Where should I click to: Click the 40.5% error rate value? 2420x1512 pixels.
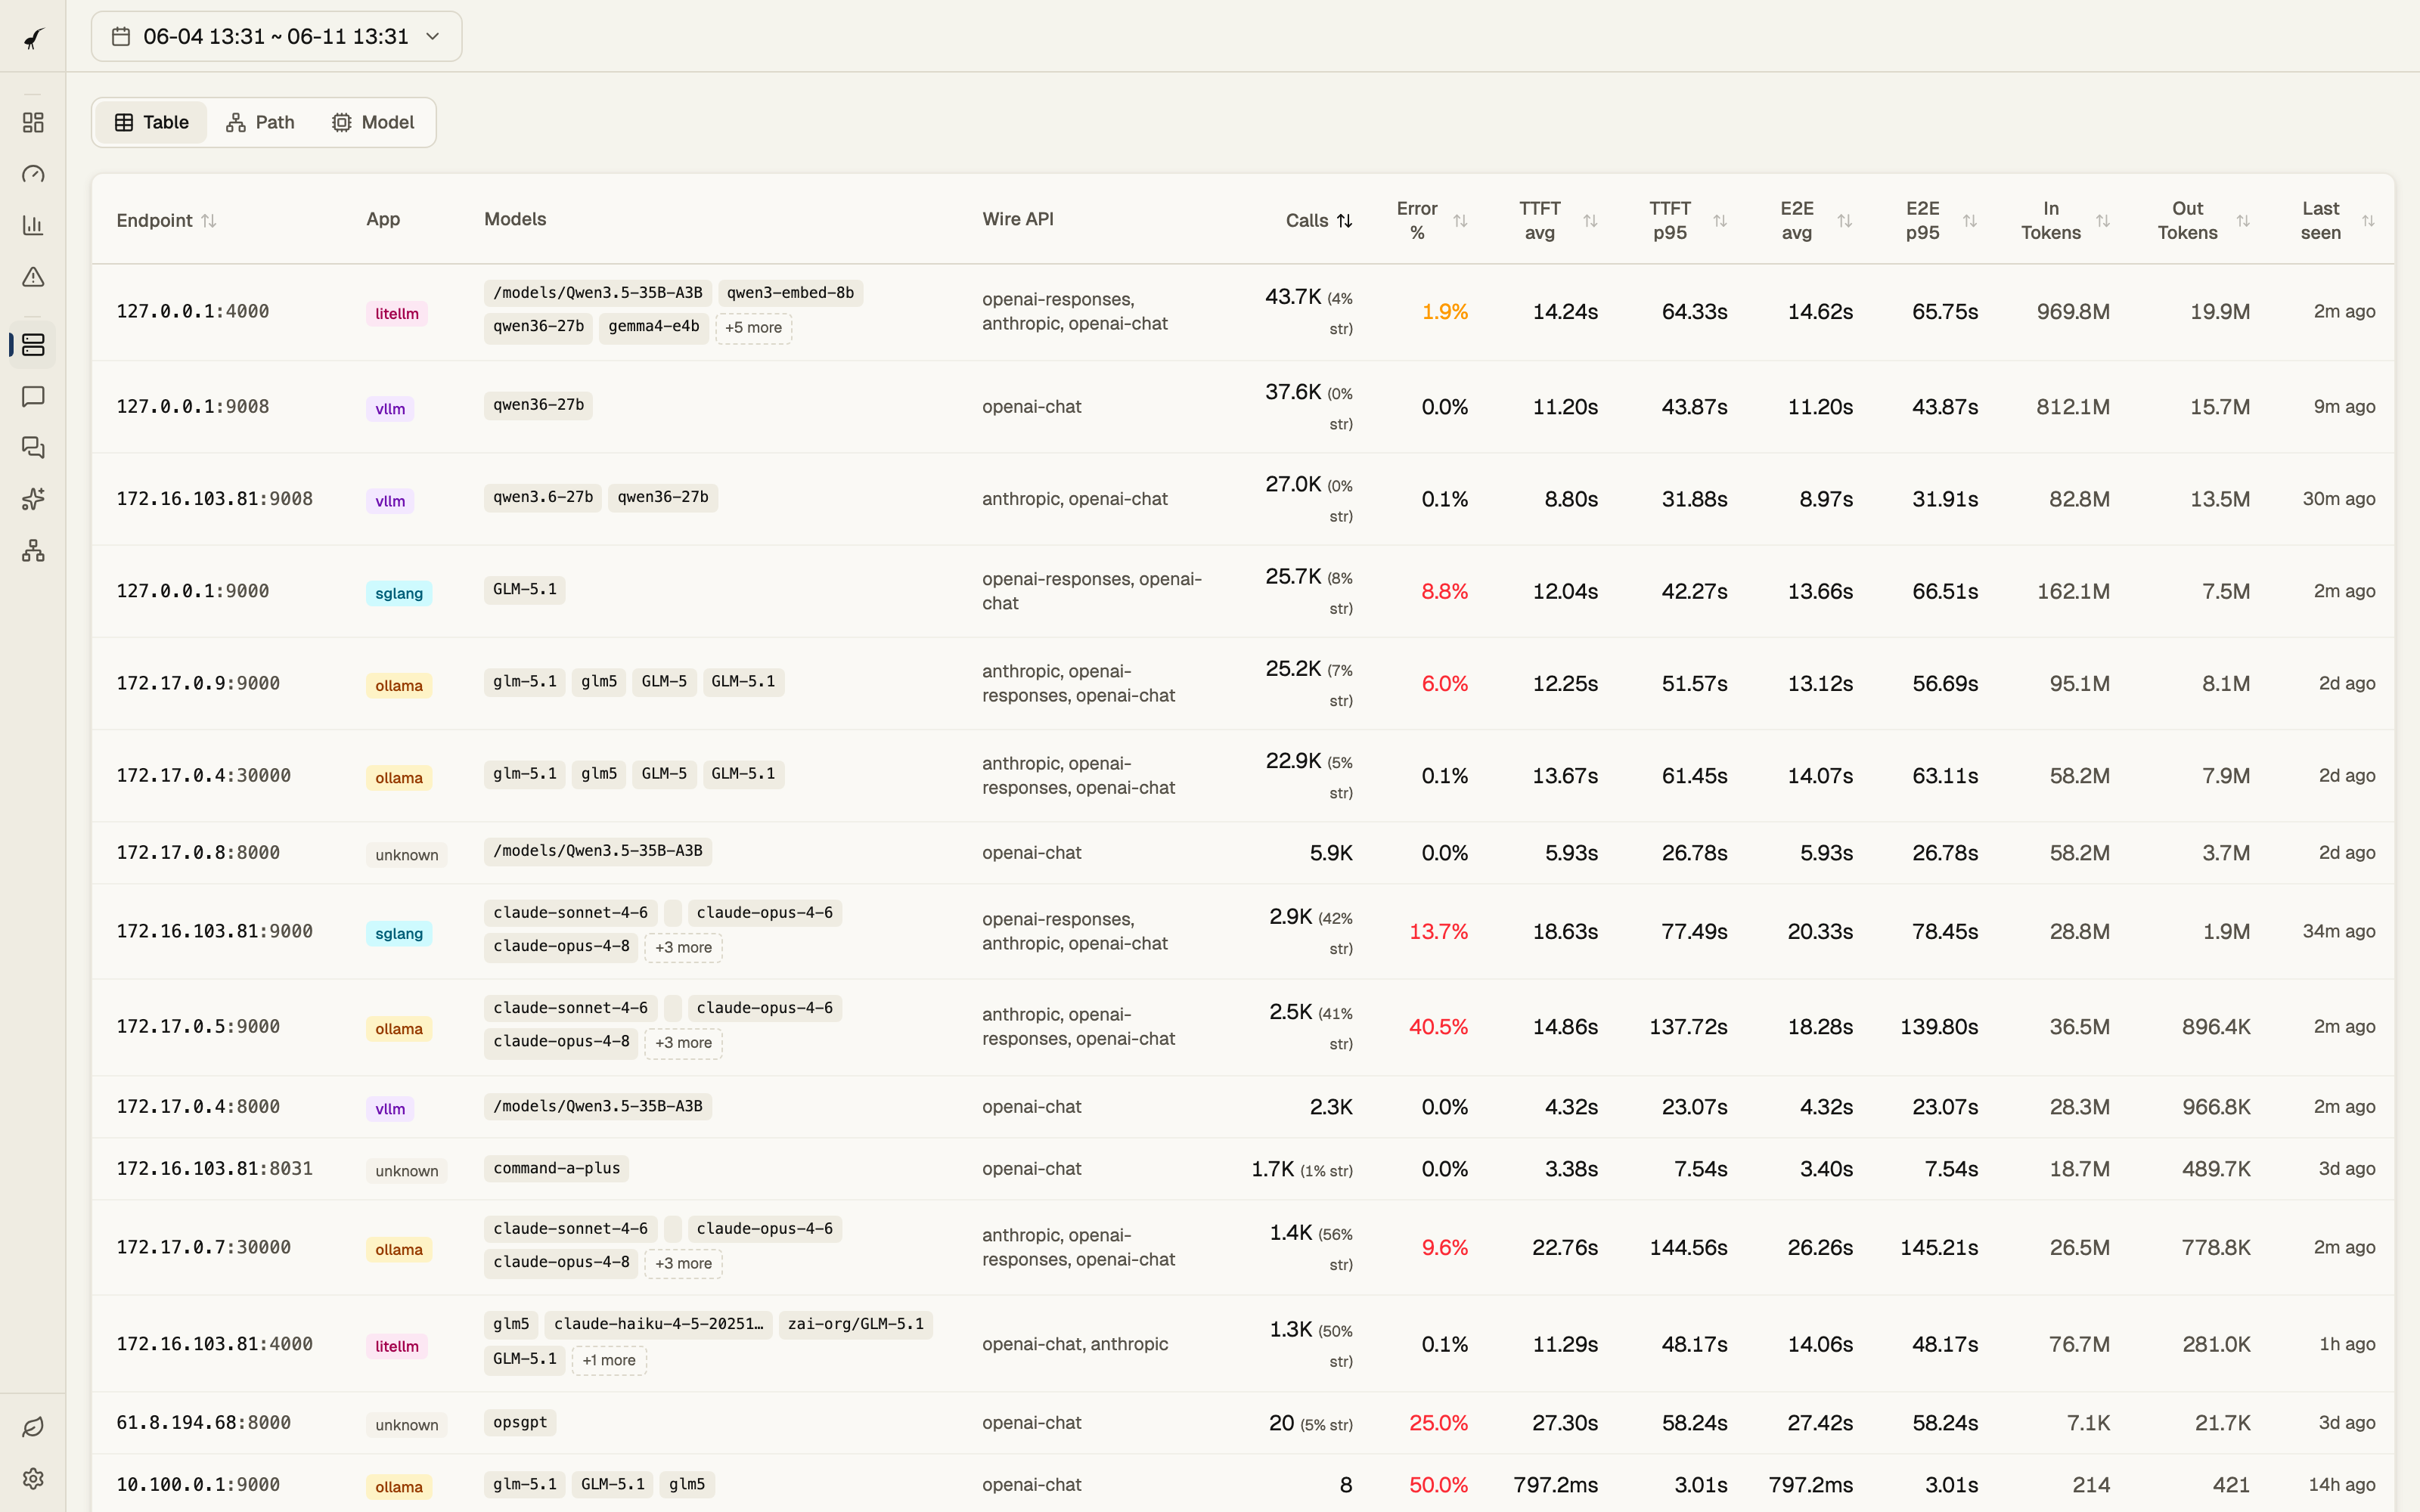[1438, 1027]
